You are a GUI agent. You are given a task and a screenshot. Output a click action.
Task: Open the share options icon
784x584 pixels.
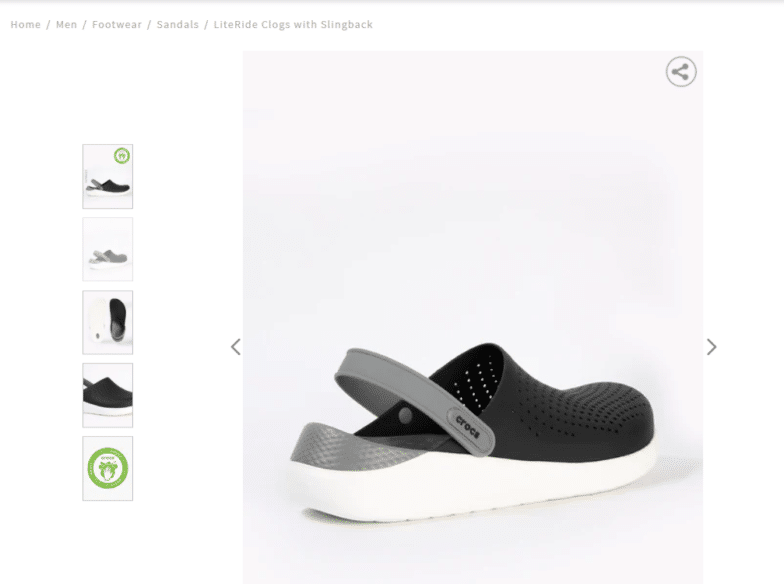pos(680,72)
